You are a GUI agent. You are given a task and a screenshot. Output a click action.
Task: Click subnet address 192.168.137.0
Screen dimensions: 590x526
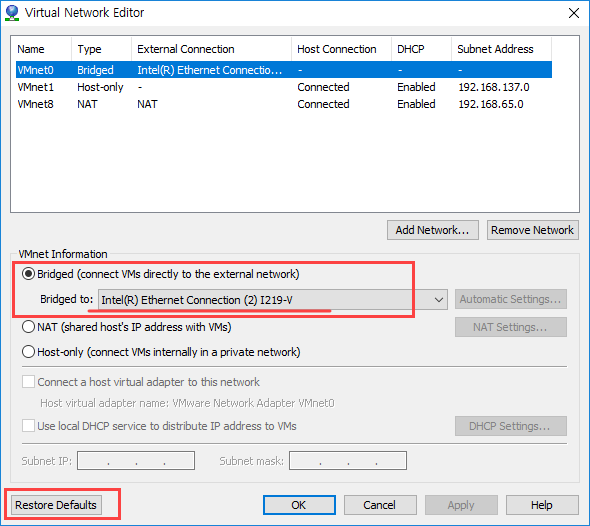[494, 87]
